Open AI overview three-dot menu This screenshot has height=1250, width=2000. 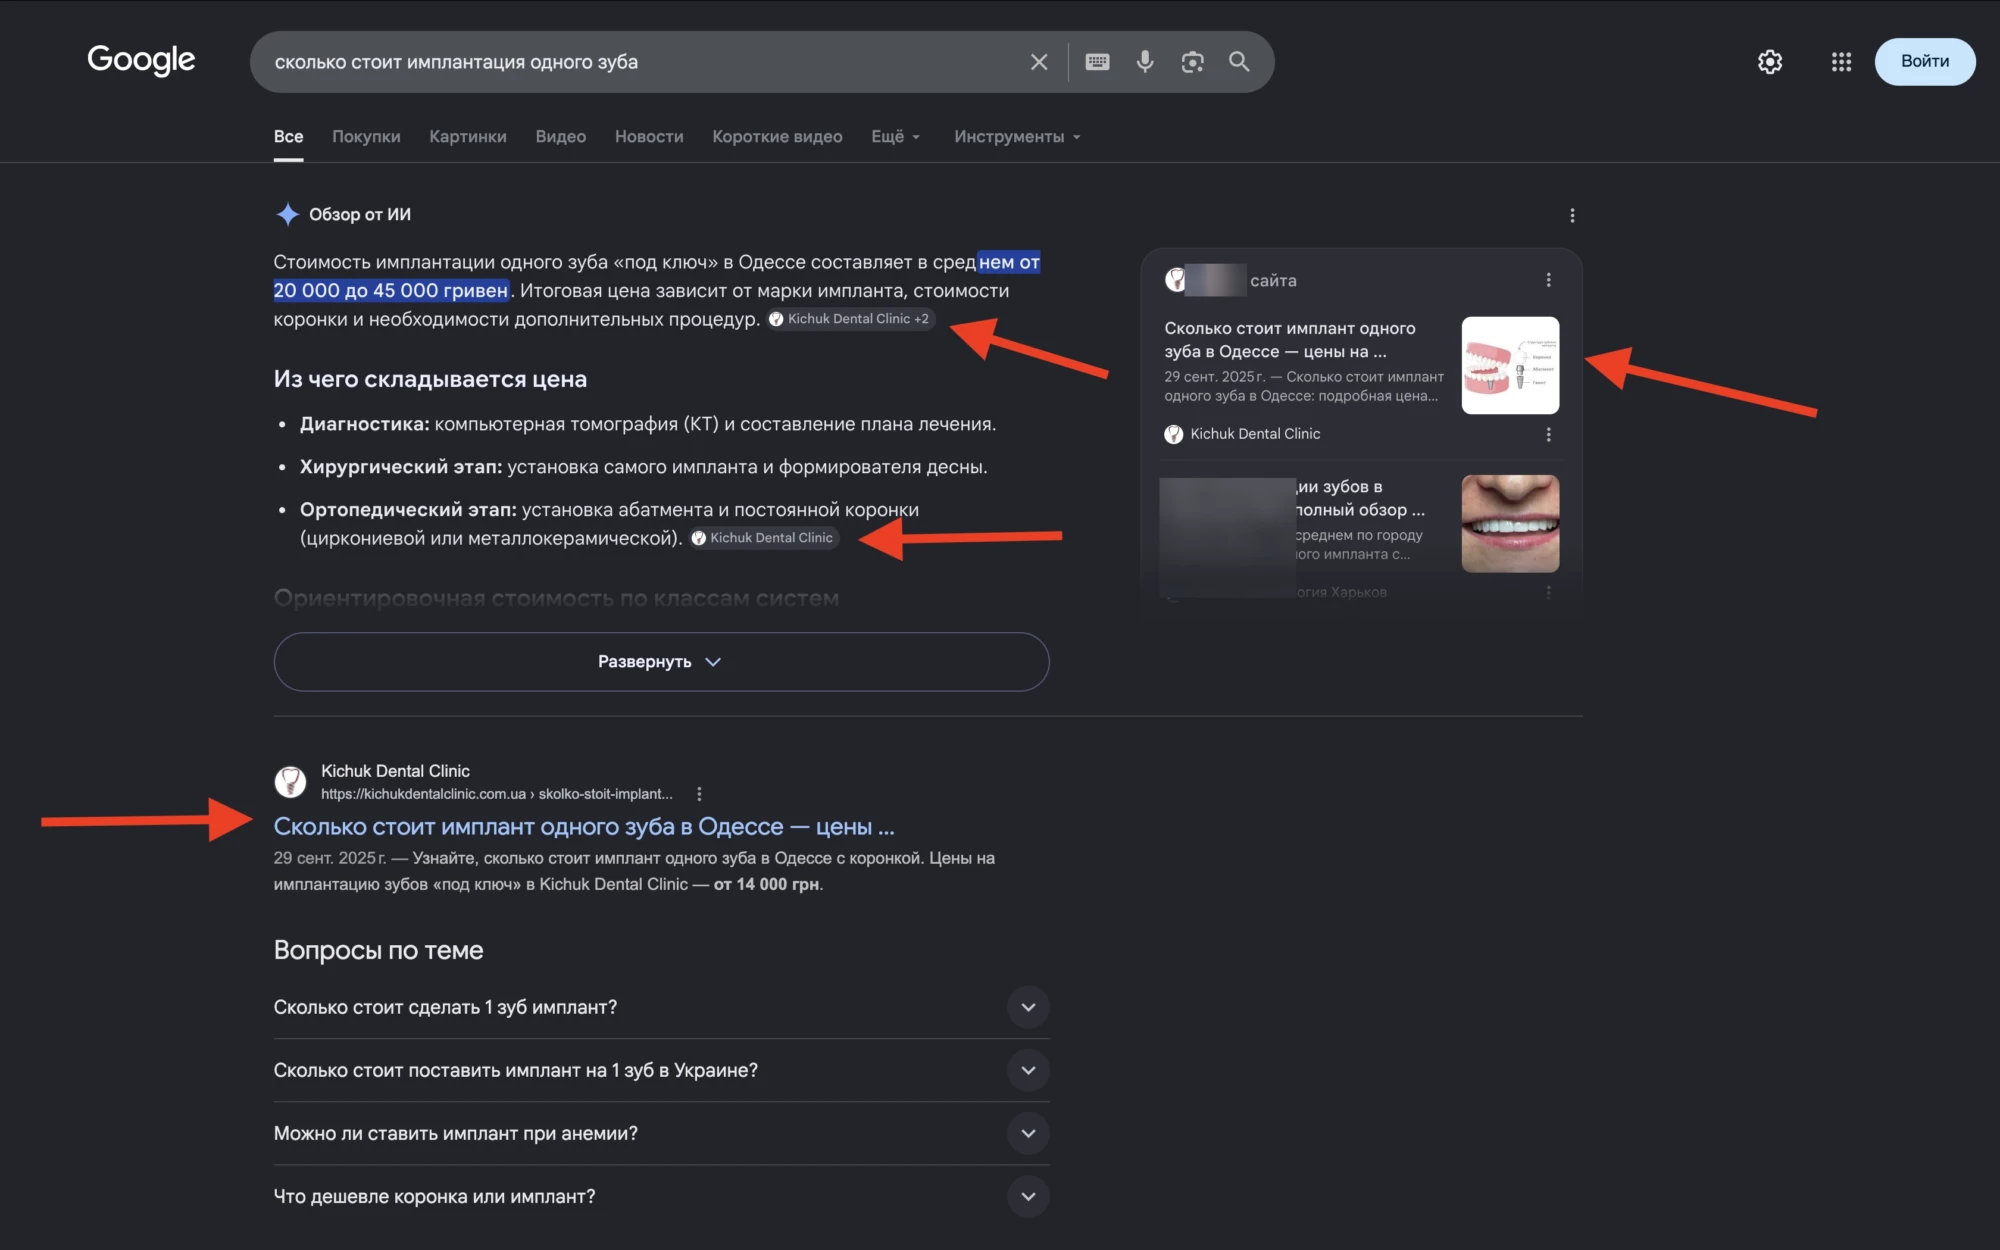pyautogui.click(x=1572, y=215)
